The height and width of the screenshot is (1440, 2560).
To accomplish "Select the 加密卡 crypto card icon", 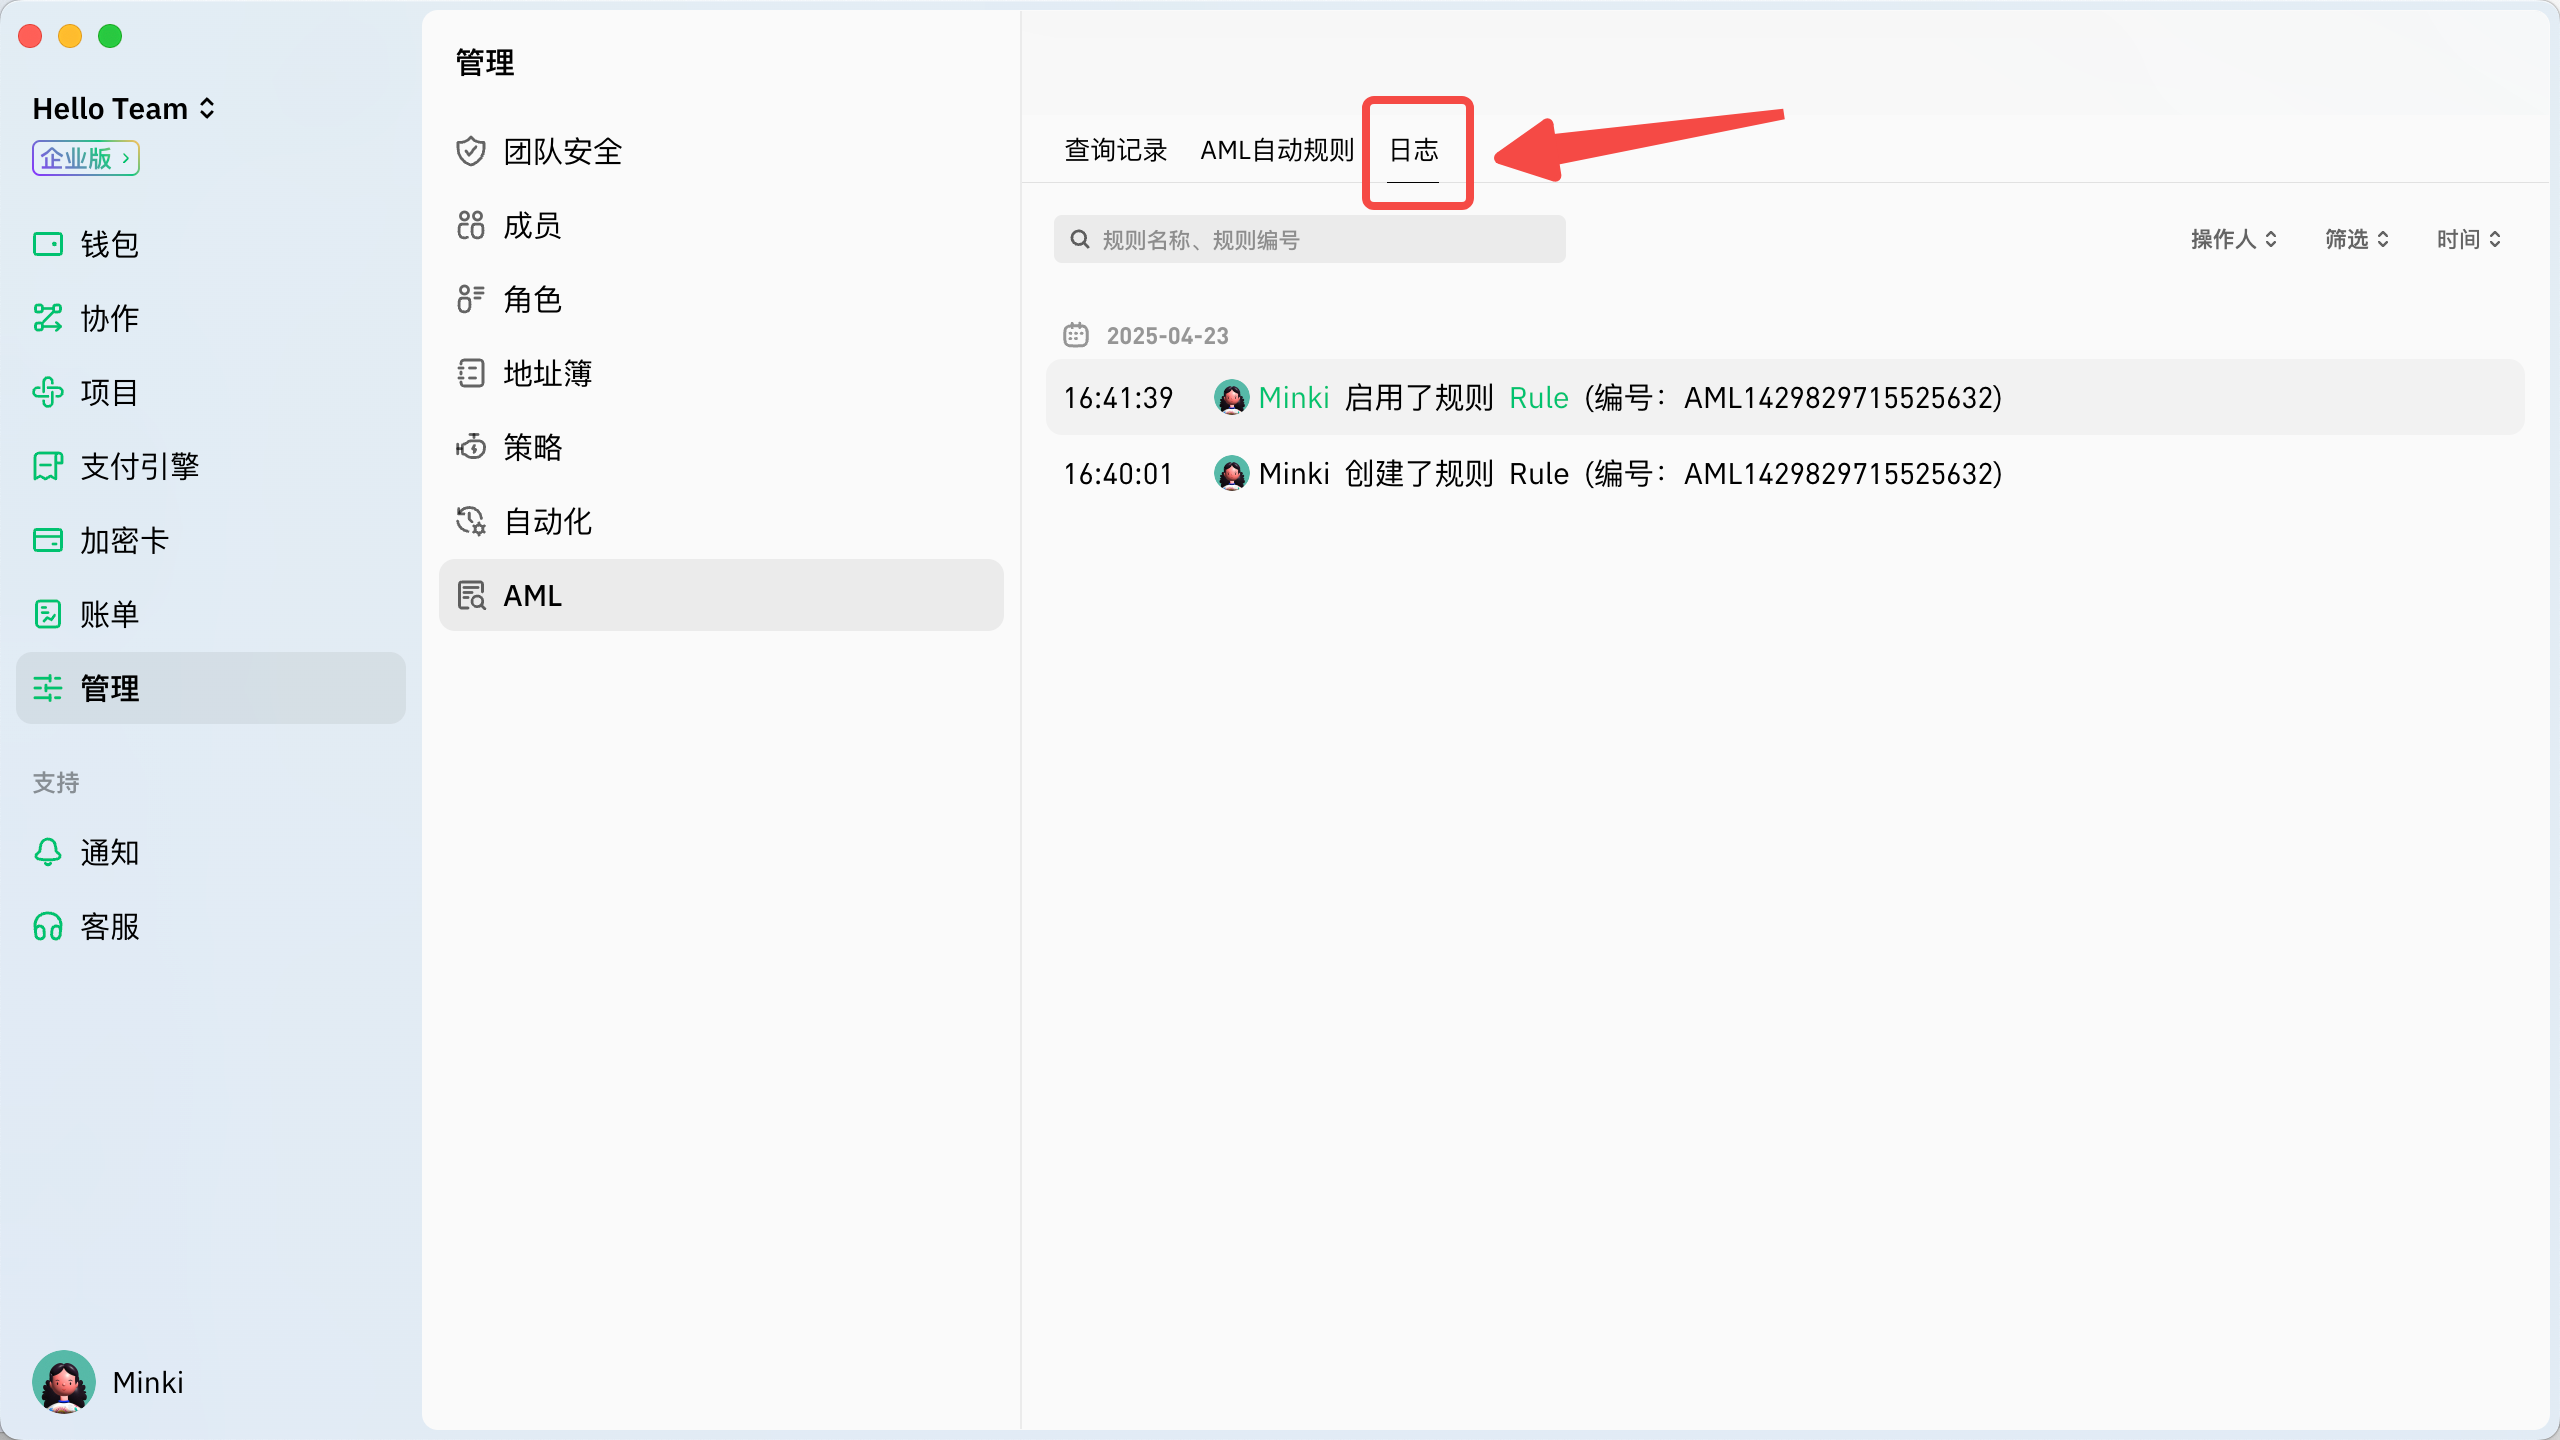I will (48, 540).
